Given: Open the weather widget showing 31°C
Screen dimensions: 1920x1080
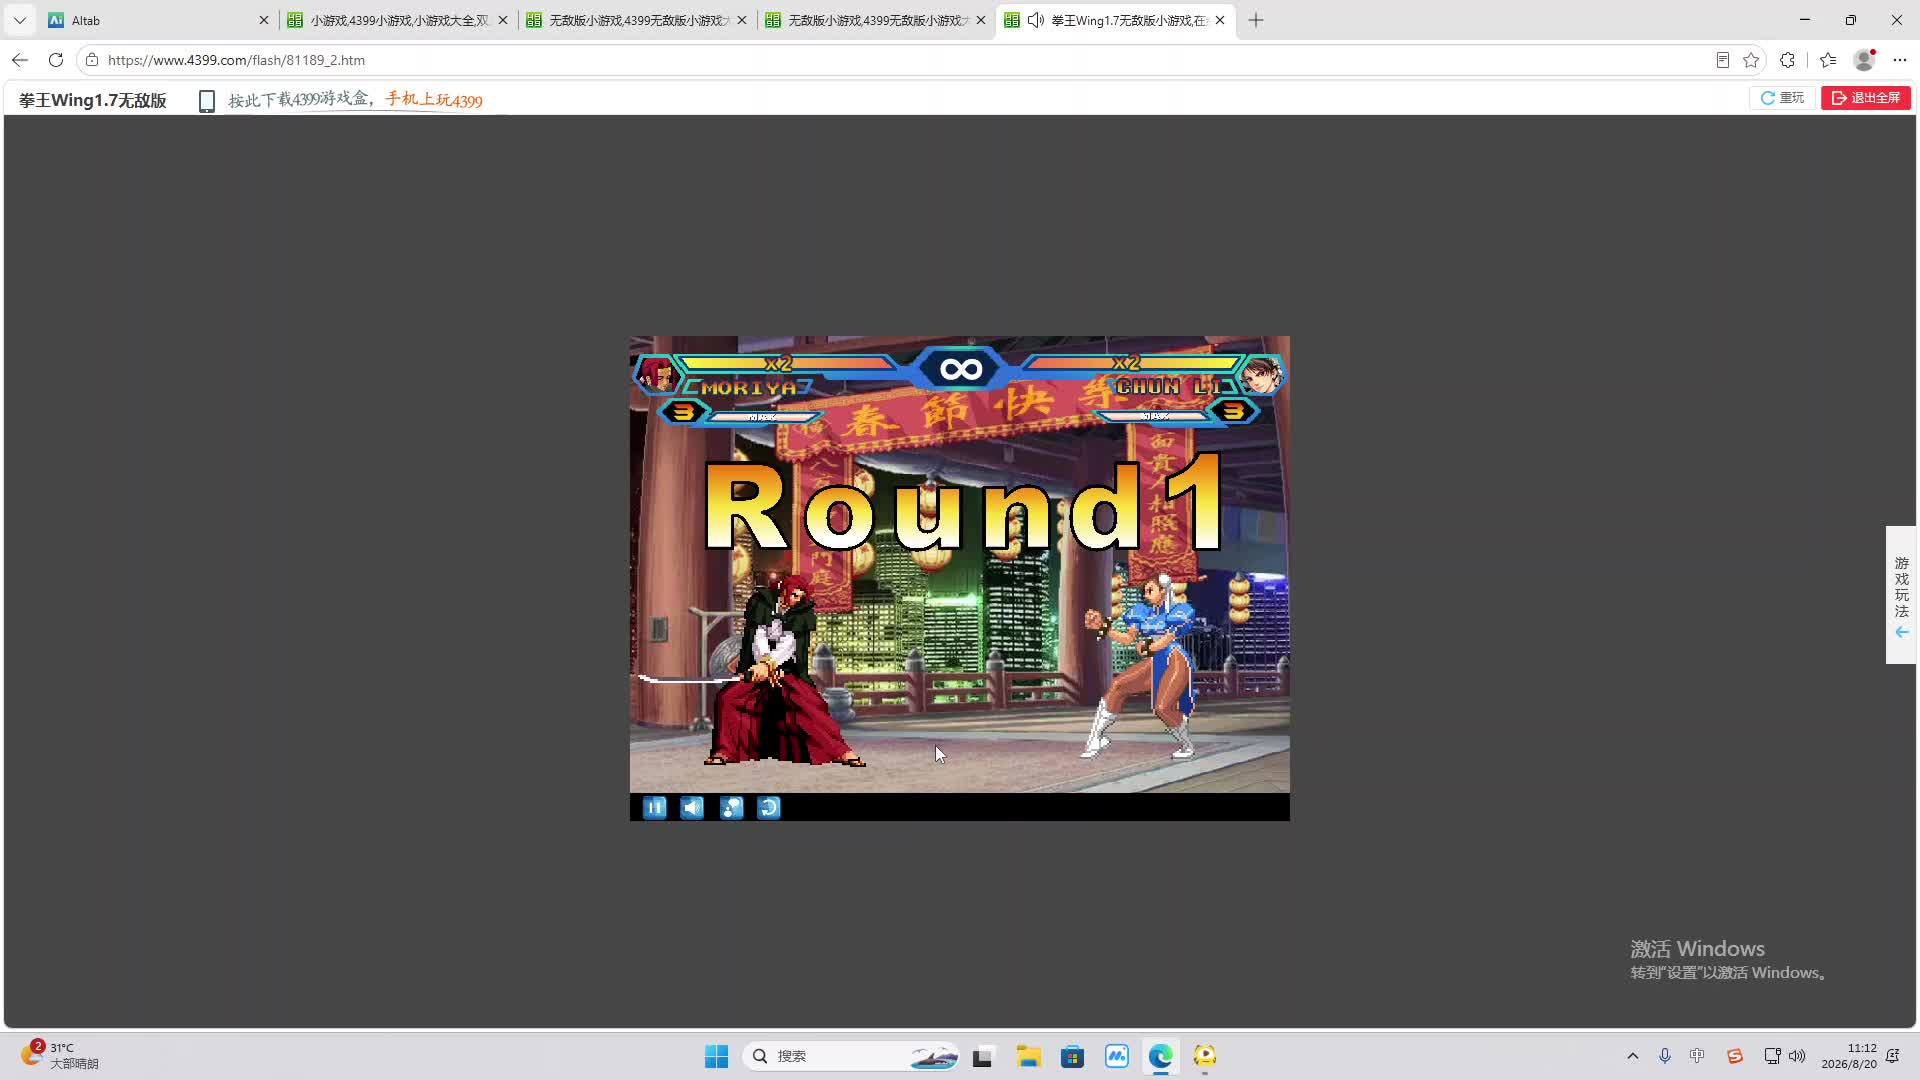Looking at the screenshot, I should pos(60,1055).
